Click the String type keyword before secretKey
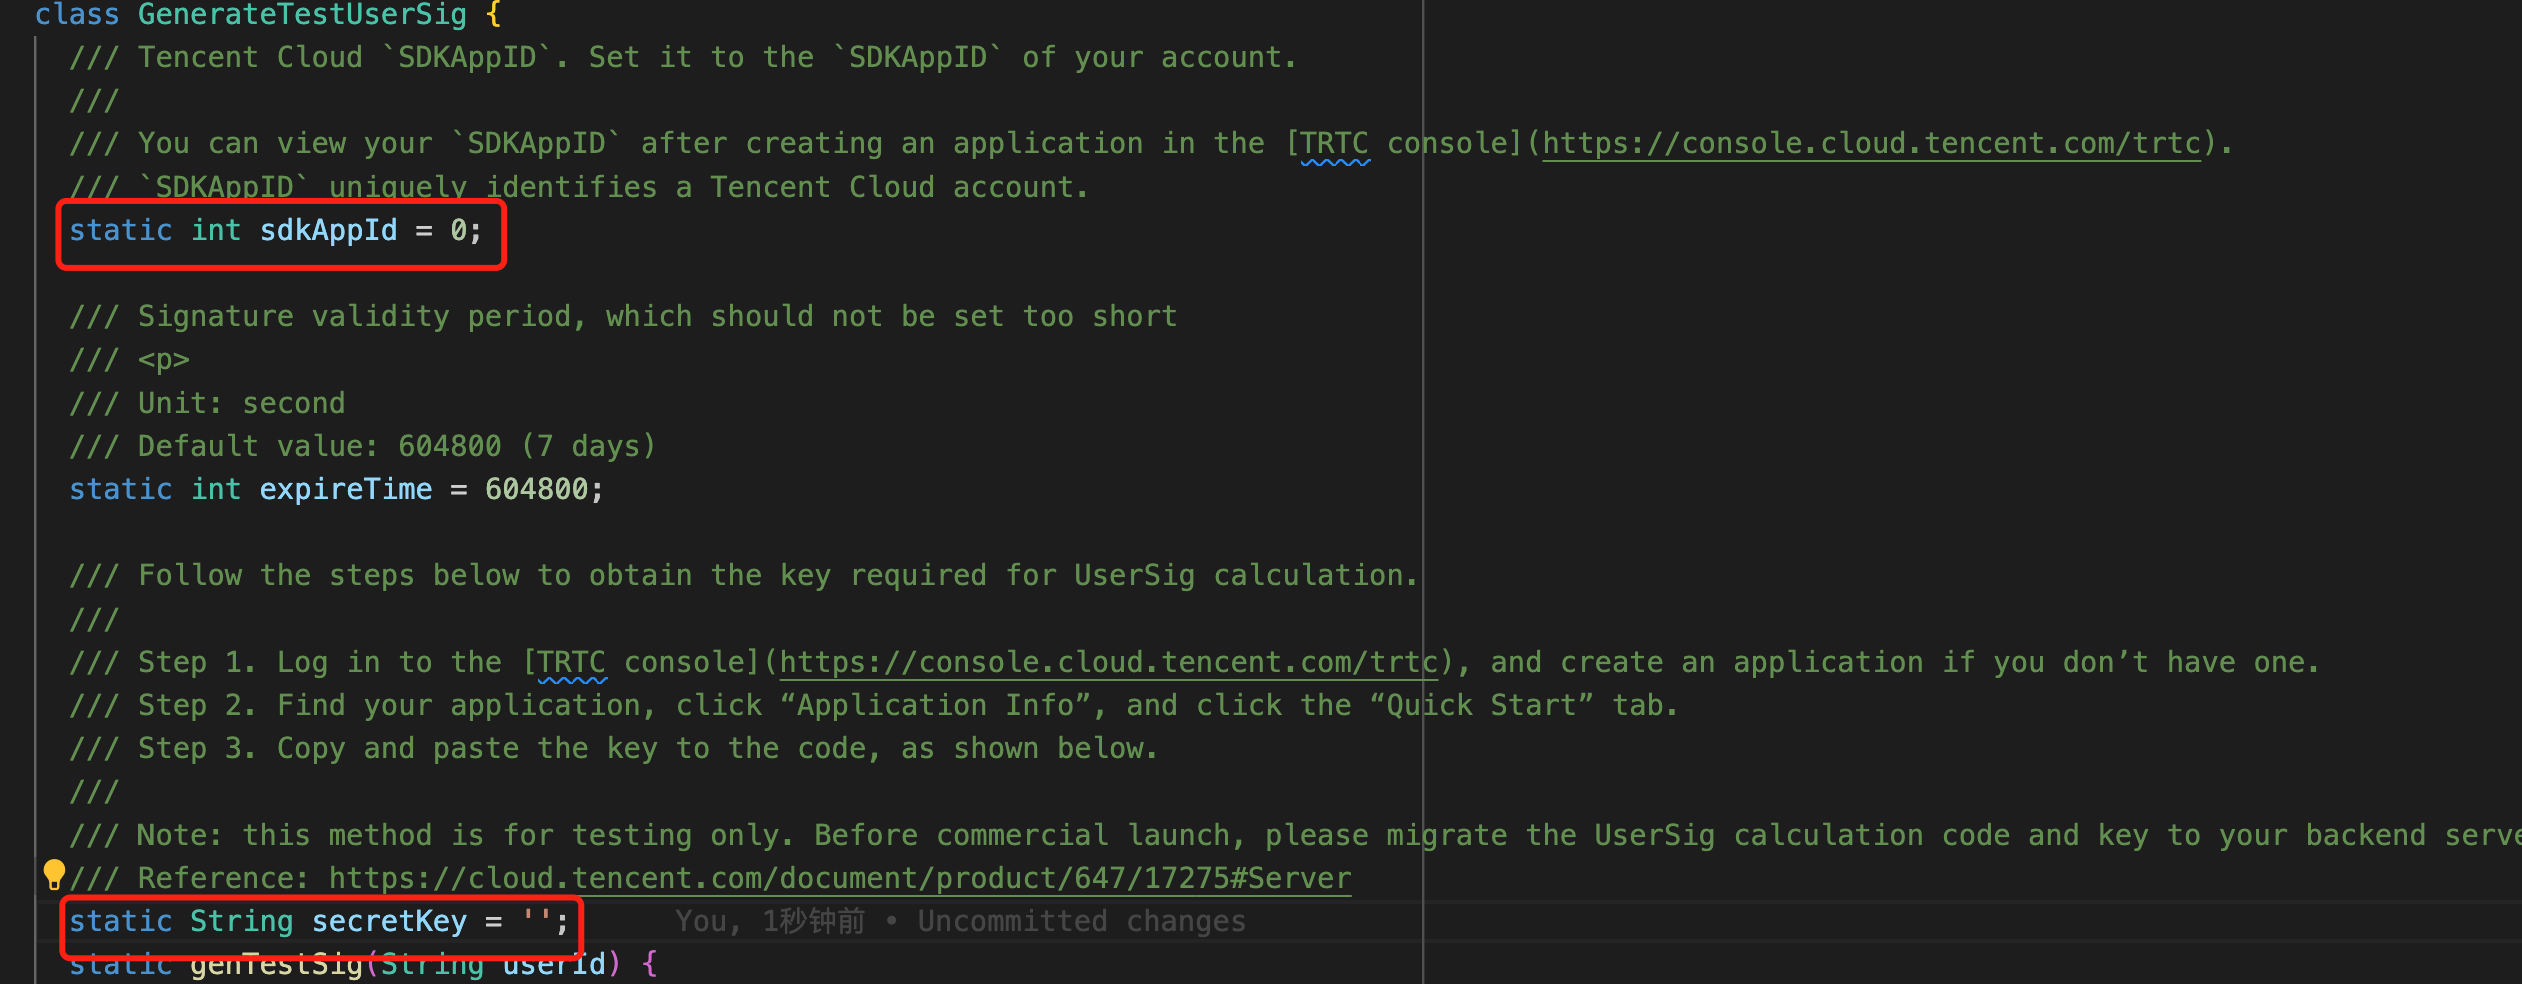This screenshot has width=2522, height=984. pos(241,922)
